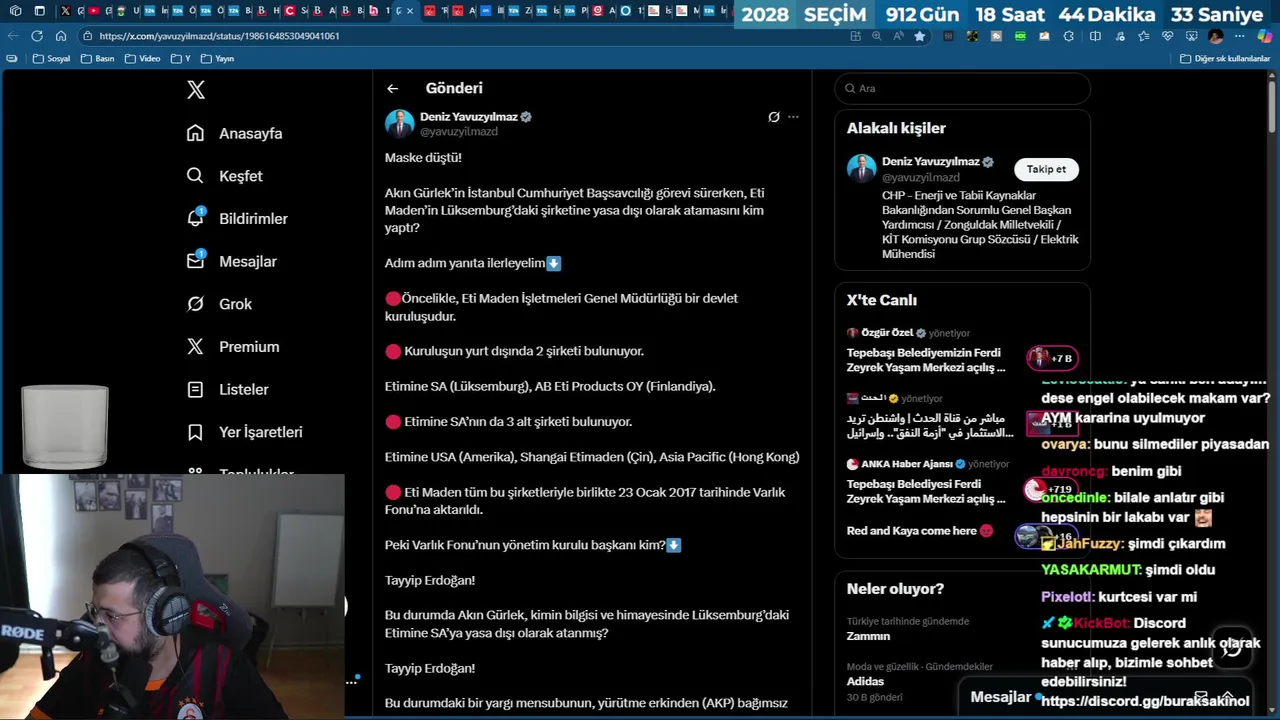Viewport: 1280px width, 720px height.
Task: Open Grok from the sidebar
Action: click(x=219, y=304)
